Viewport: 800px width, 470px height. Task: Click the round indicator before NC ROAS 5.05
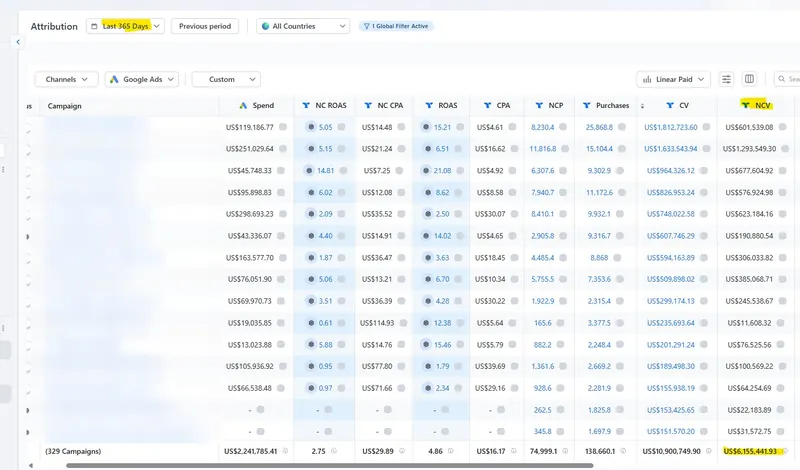311,127
